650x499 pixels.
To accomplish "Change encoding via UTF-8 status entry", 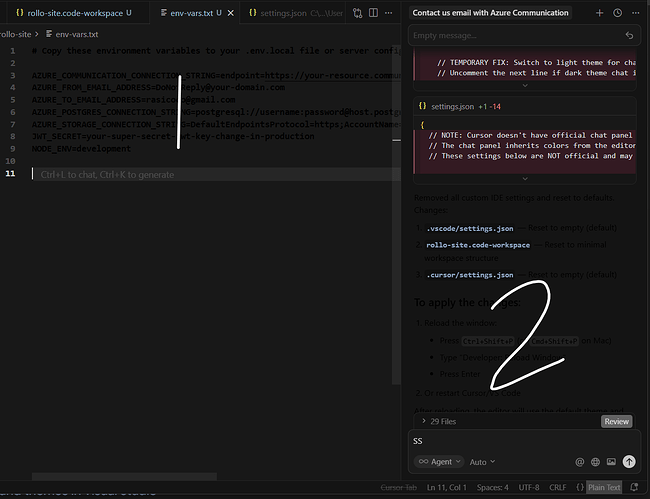I will [529, 487].
